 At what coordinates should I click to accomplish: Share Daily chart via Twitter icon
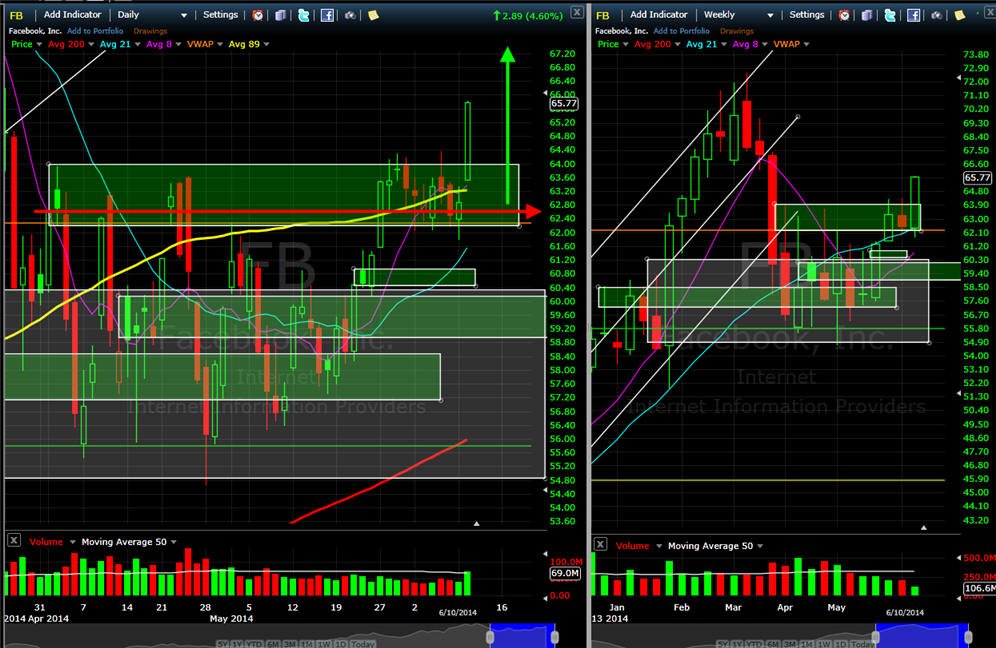coord(304,15)
